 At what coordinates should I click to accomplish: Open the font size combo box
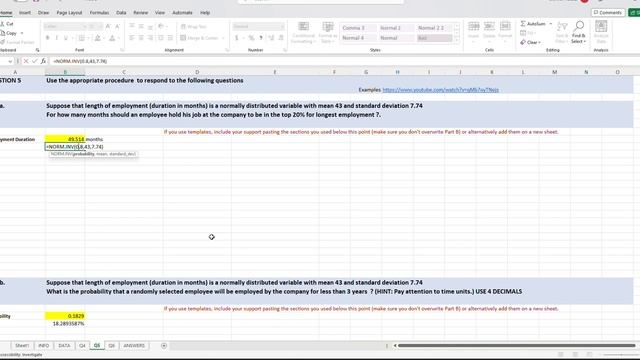point(95,27)
